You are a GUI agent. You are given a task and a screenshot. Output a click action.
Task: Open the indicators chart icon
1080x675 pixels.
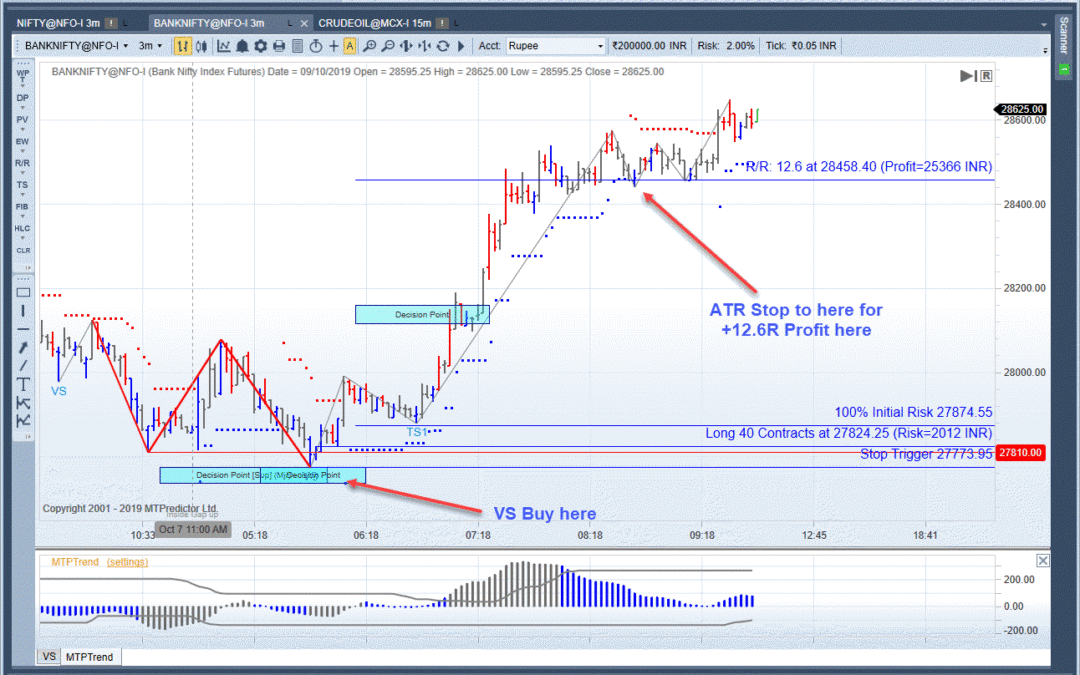coord(224,46)
